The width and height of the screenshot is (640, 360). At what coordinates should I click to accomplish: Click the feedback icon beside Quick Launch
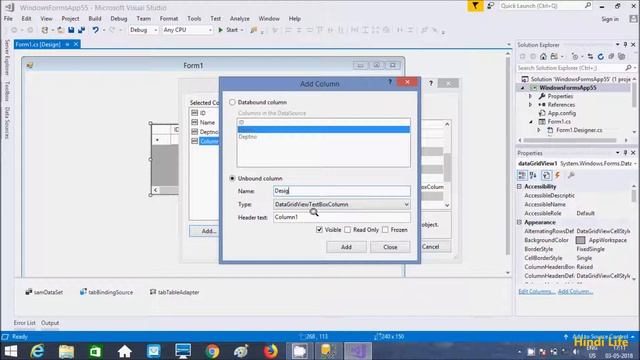(491, 6)
